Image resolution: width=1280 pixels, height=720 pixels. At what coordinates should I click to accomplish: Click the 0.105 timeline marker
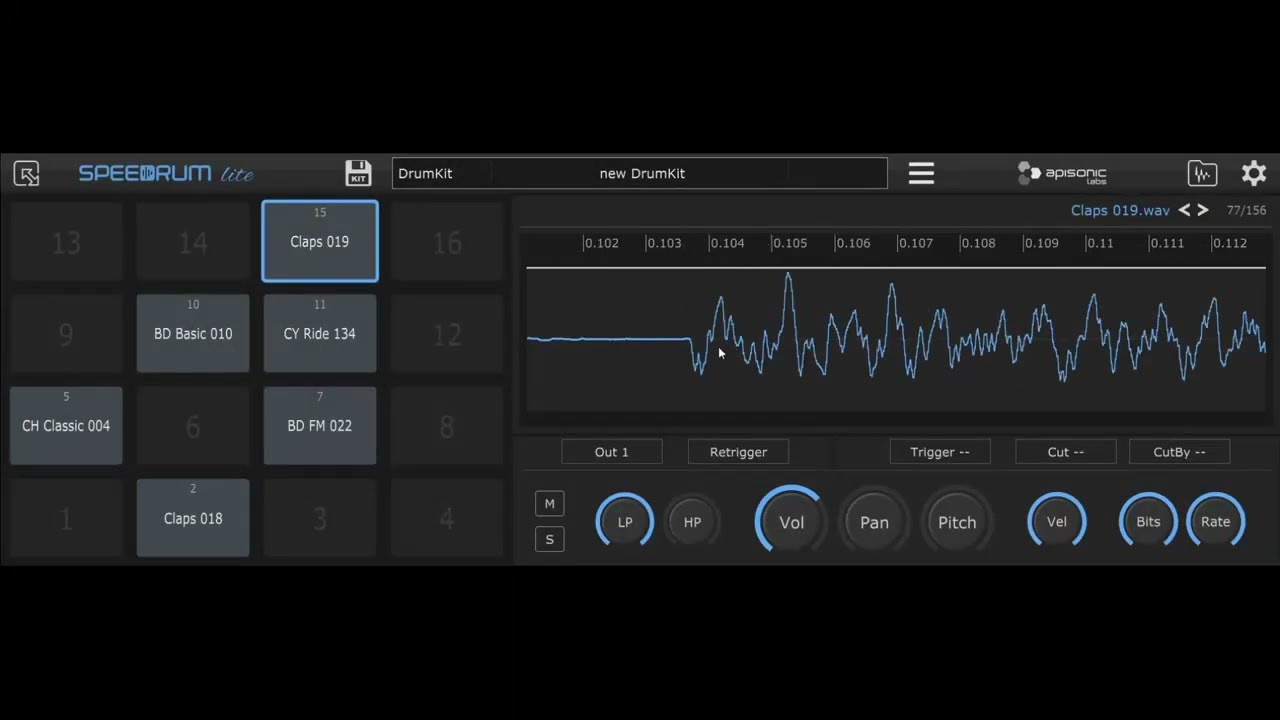[x=790, y=243]
